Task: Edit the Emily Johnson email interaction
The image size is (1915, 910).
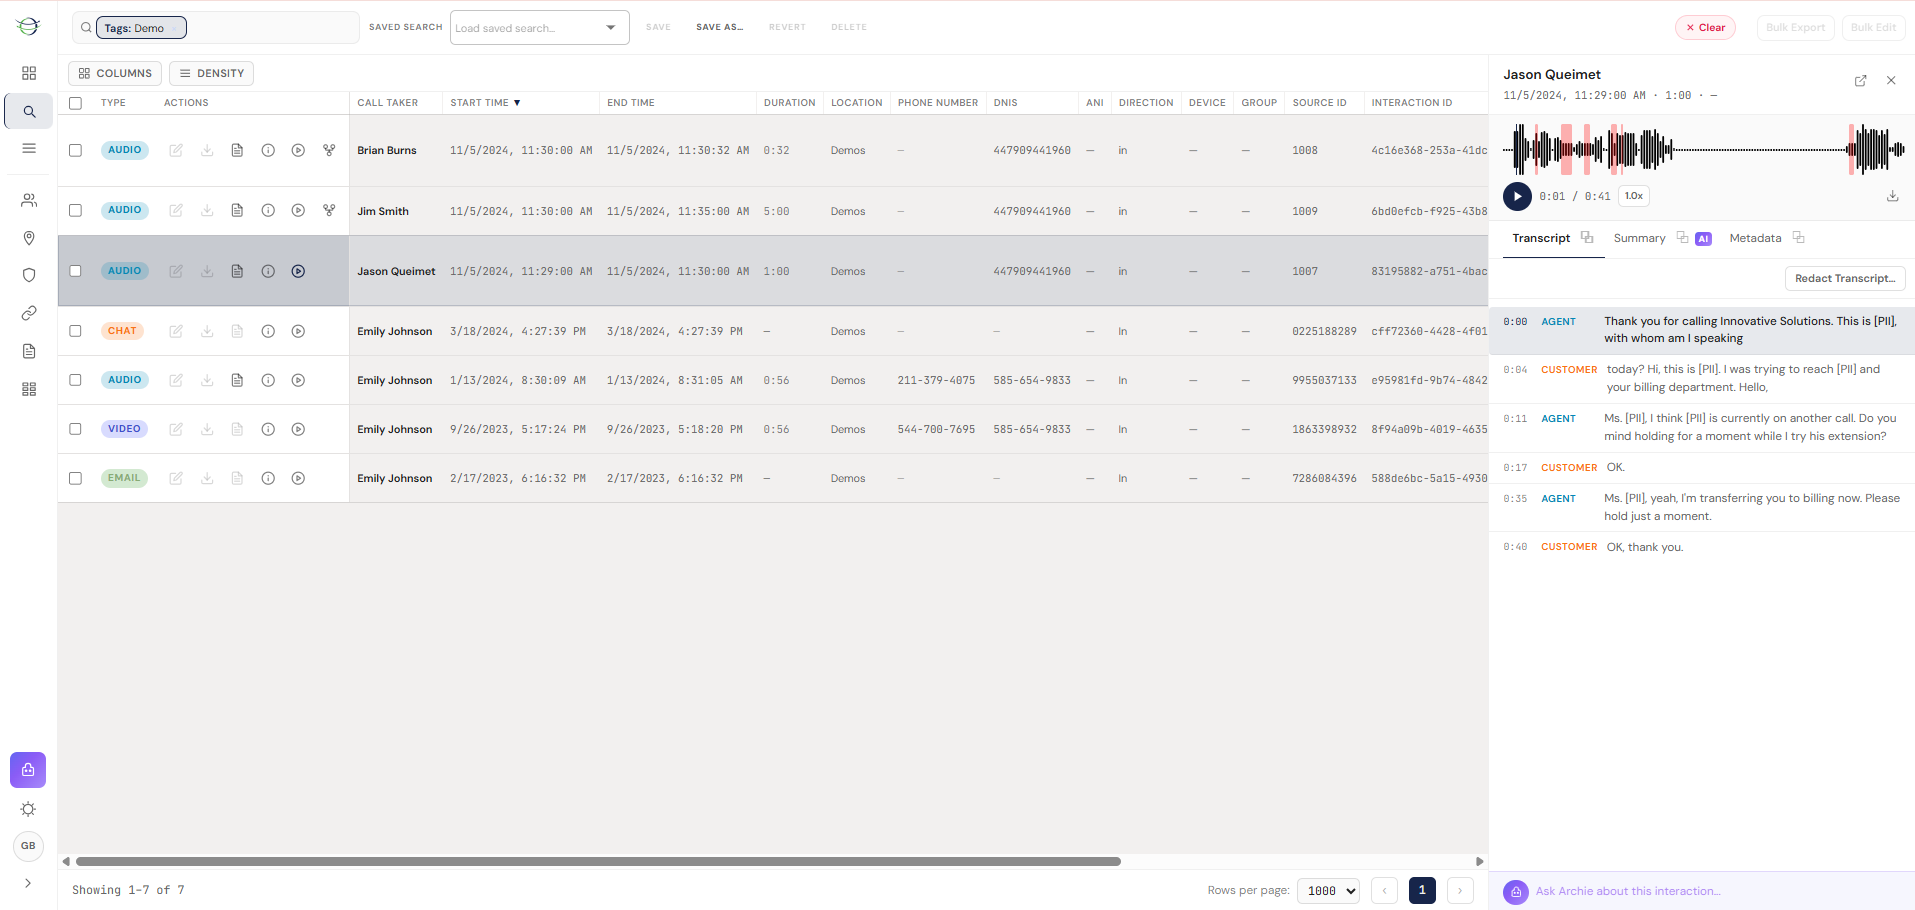Action: [176, 478]
